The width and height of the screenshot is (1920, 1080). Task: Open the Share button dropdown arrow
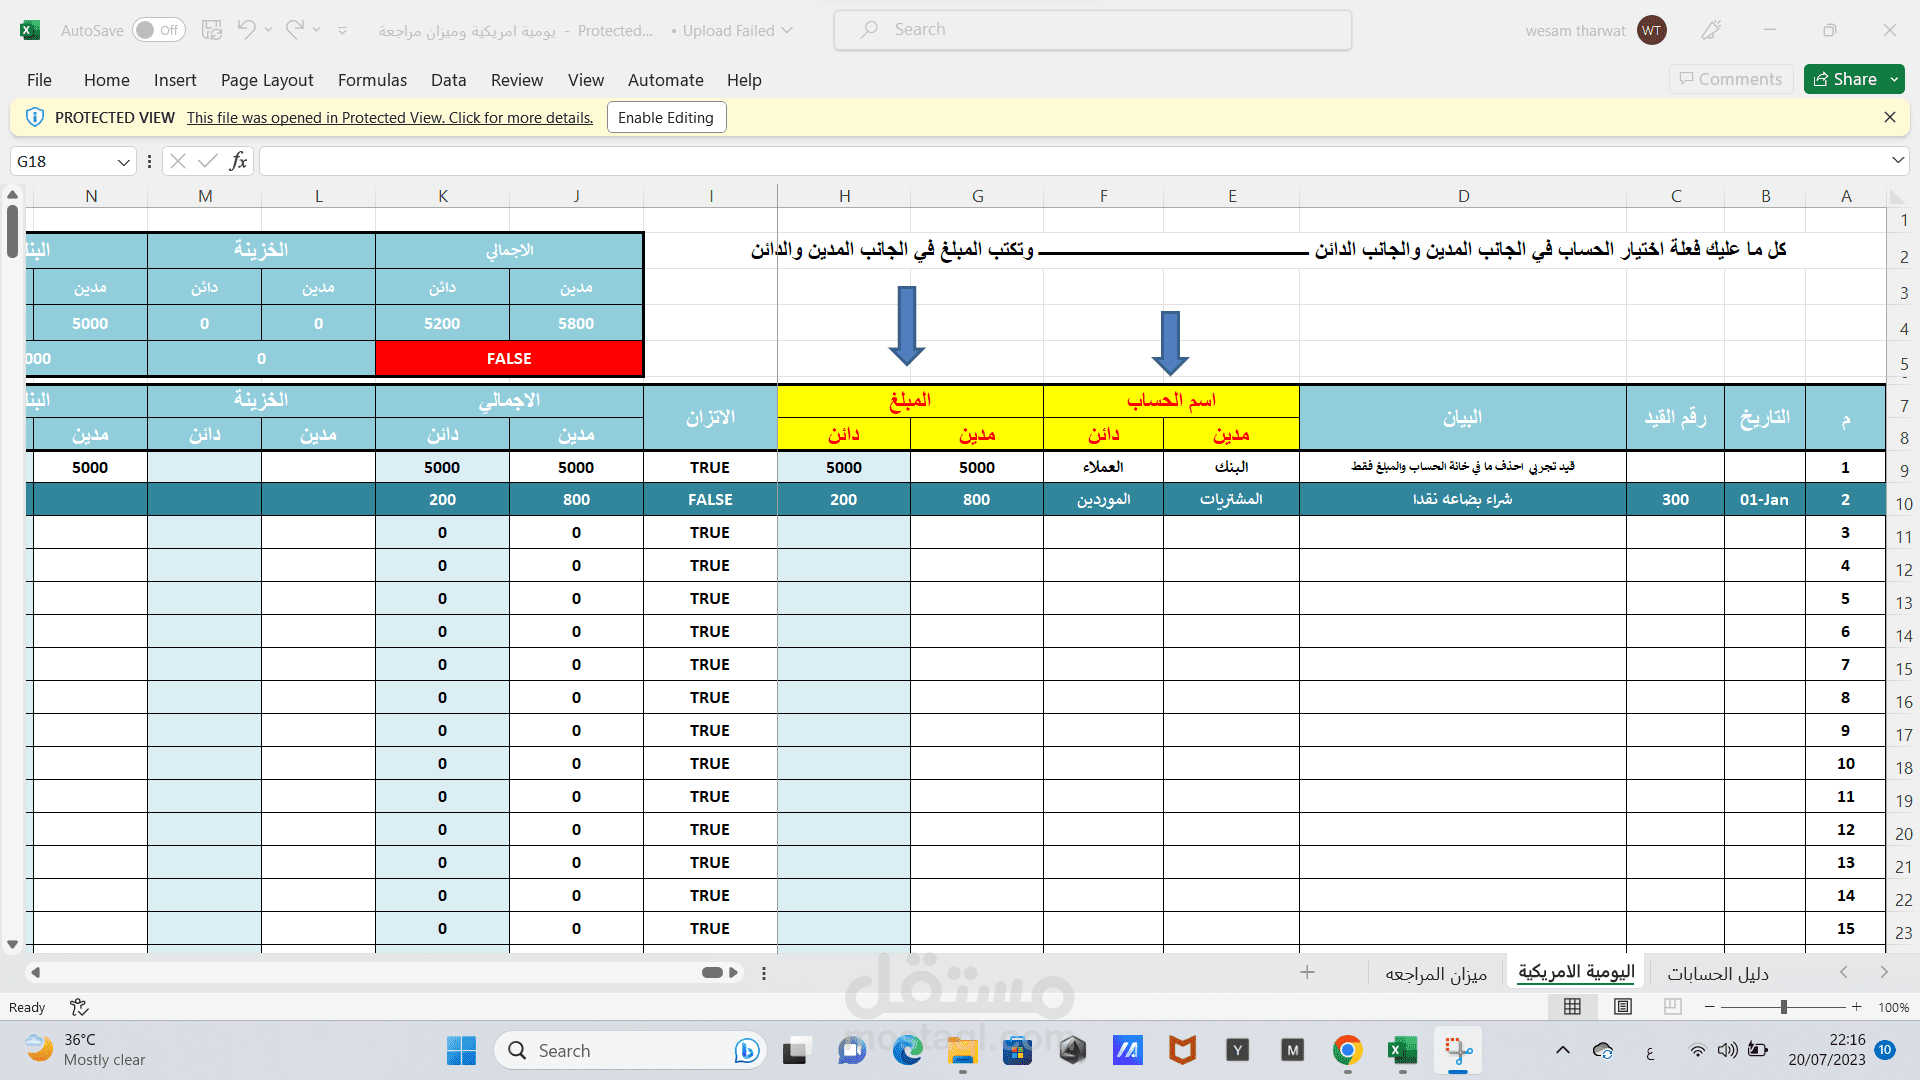click(1894, 79)
